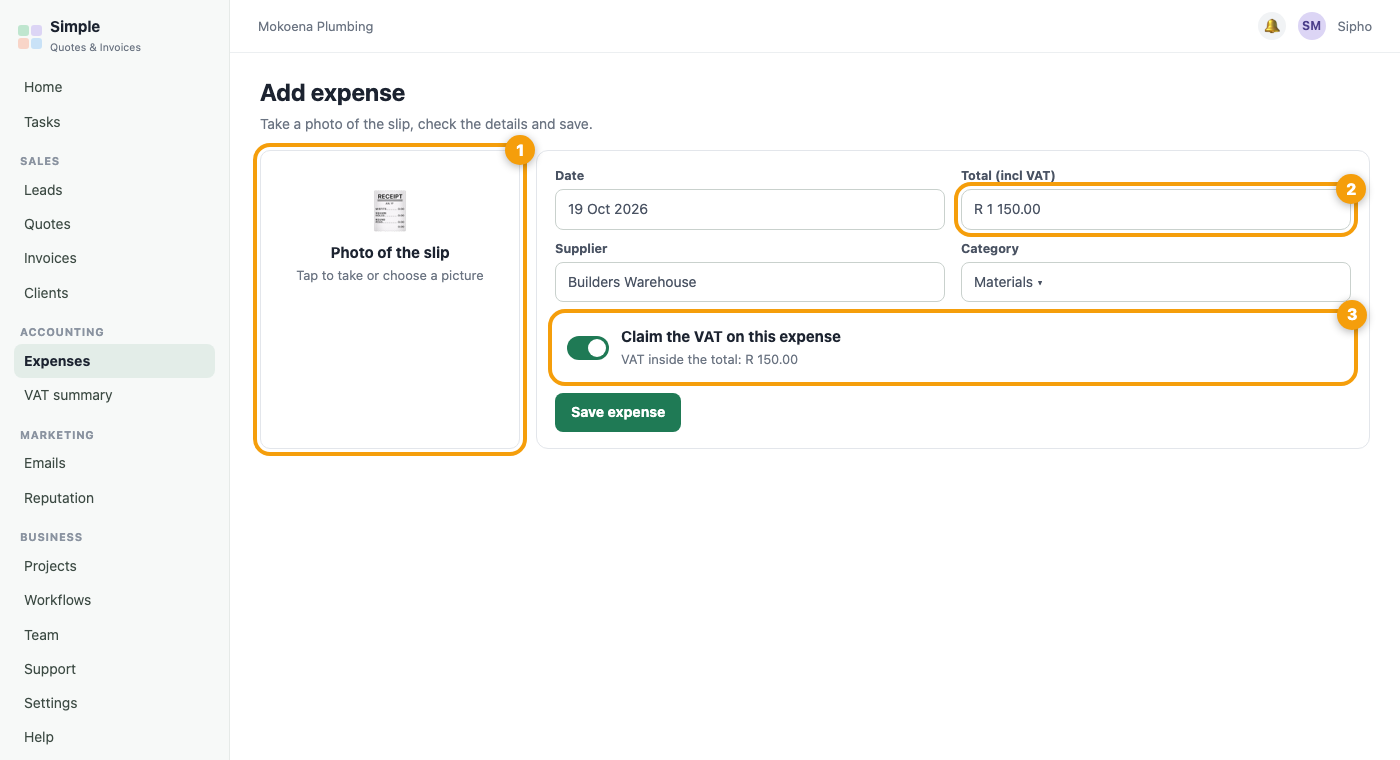Open the notifications bell

[1272, 26]
